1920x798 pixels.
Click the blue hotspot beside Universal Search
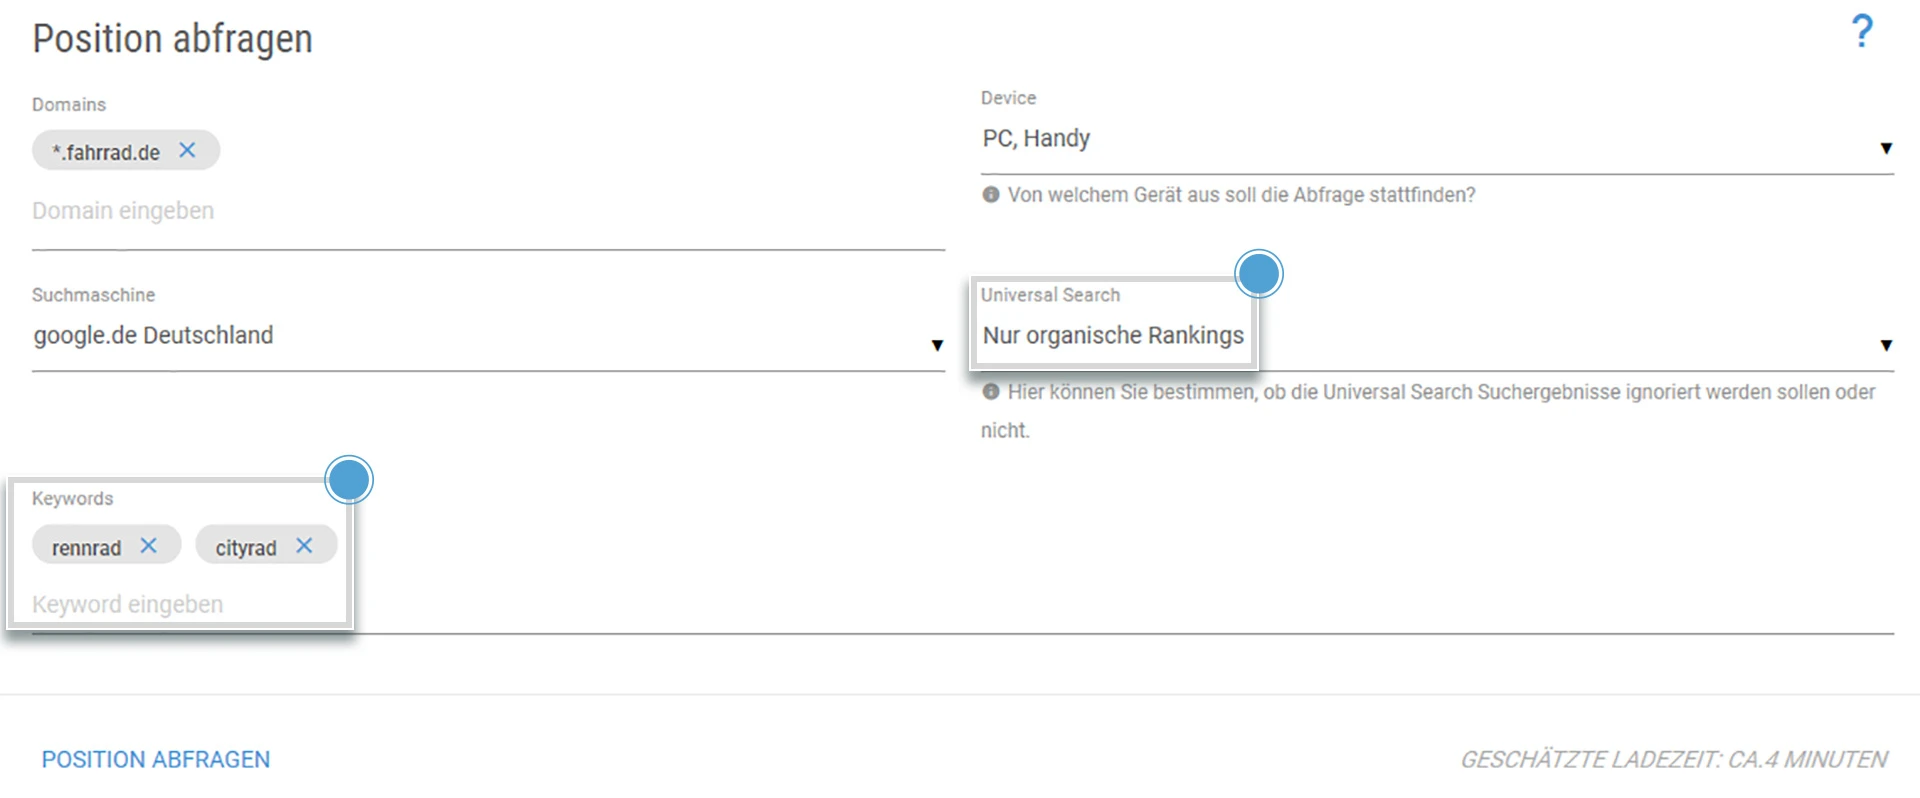1258,274
